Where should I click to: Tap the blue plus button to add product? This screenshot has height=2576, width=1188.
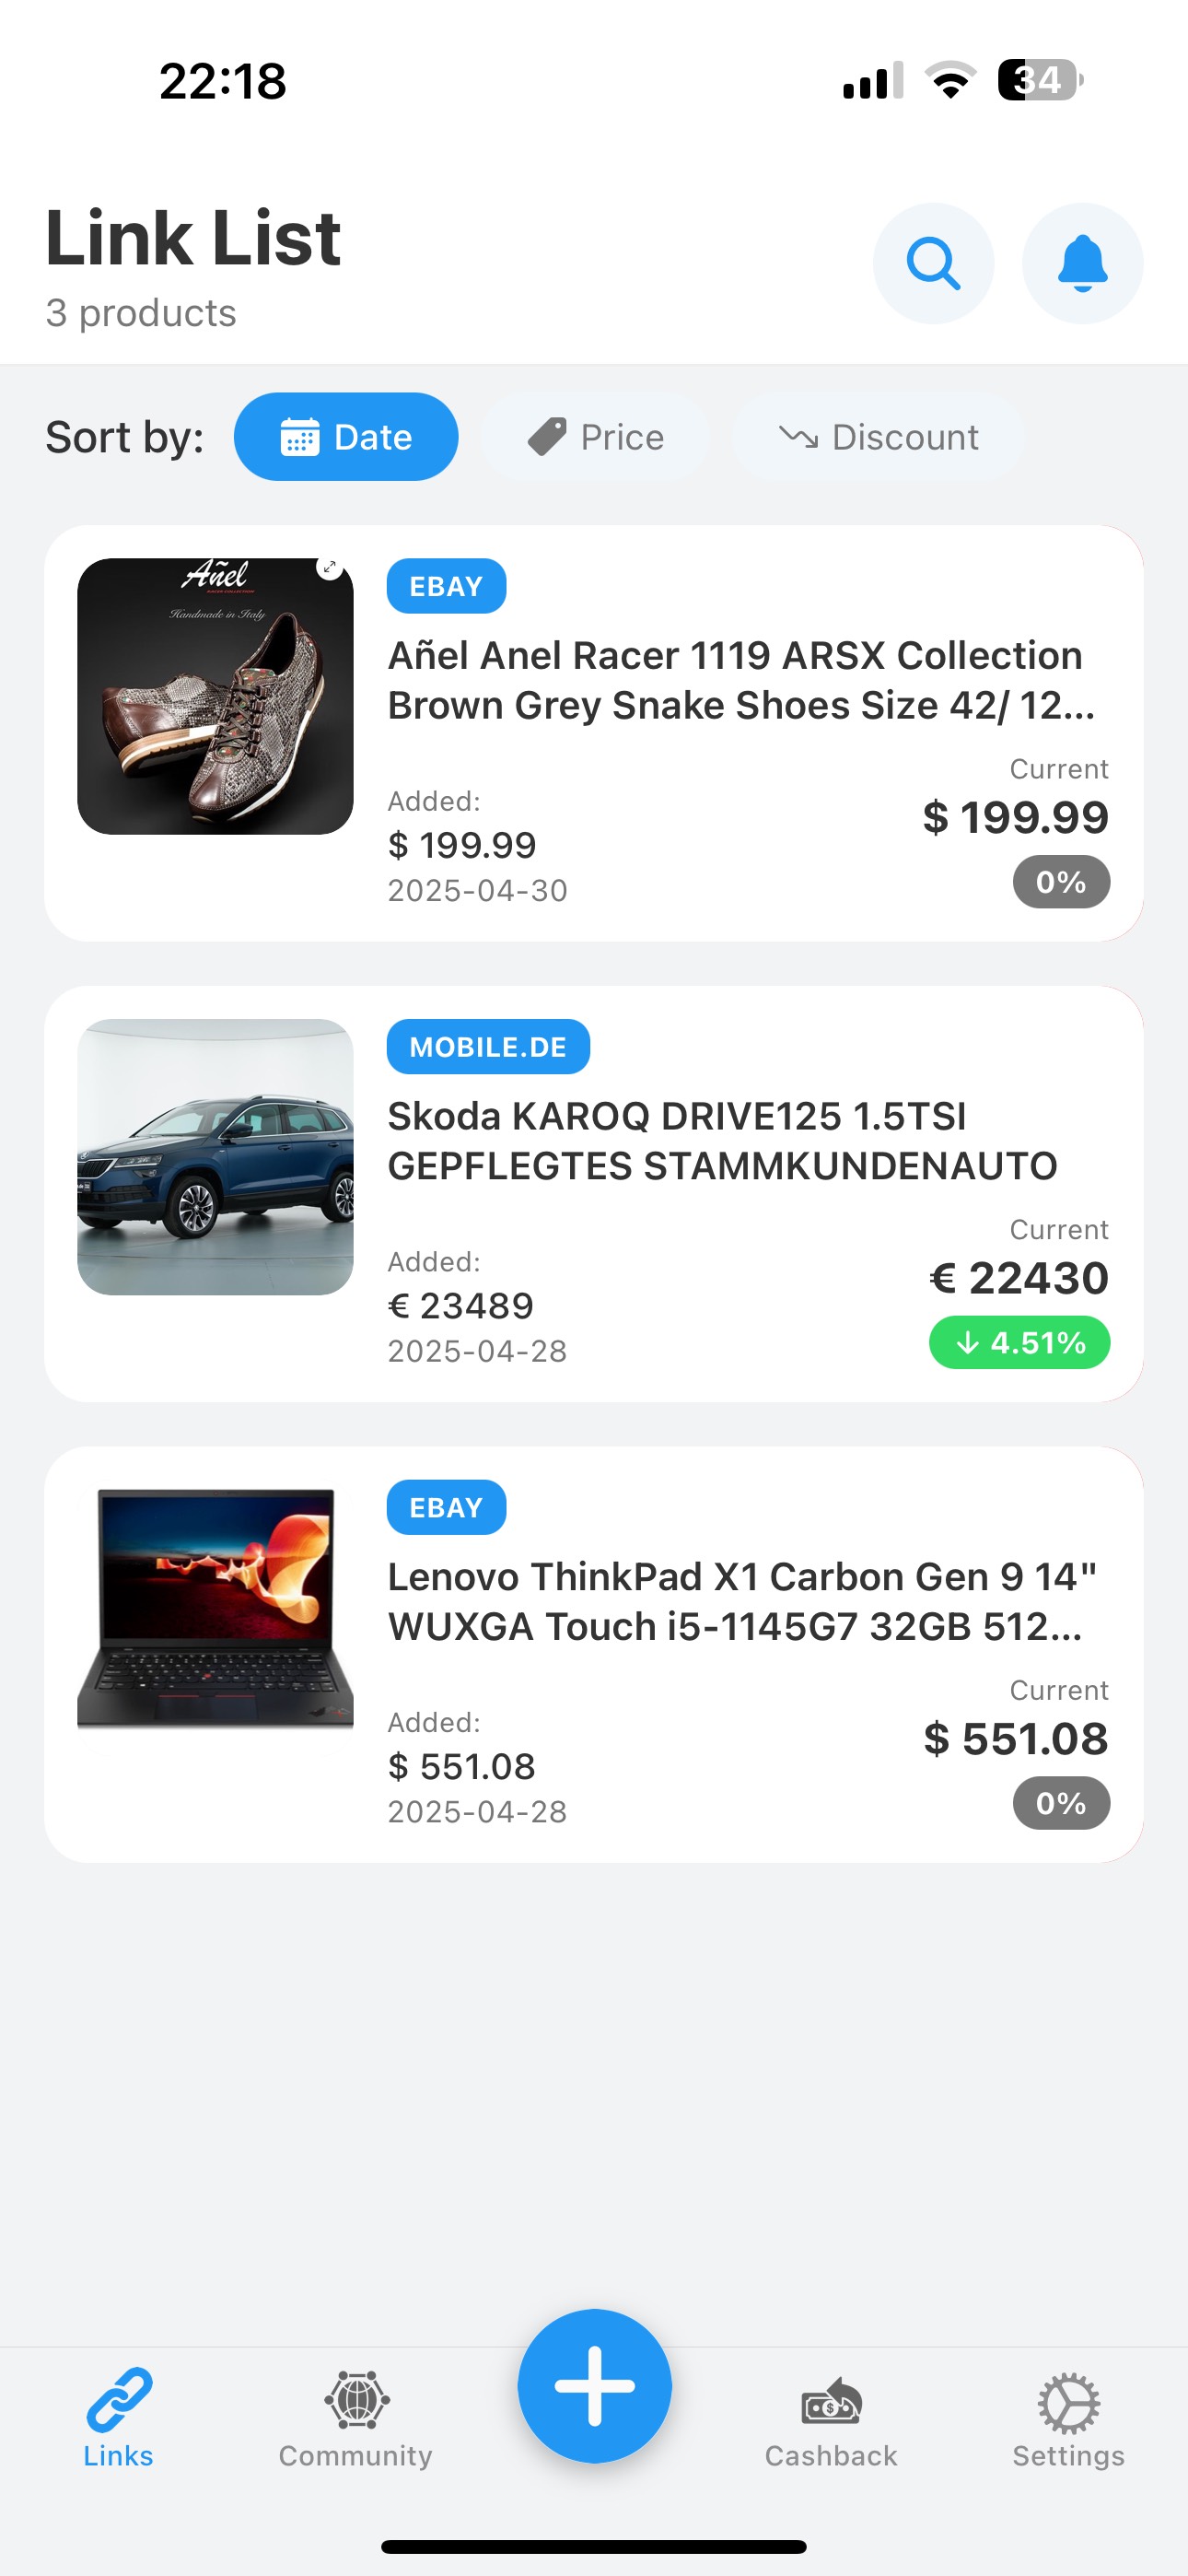point(594,2383)
